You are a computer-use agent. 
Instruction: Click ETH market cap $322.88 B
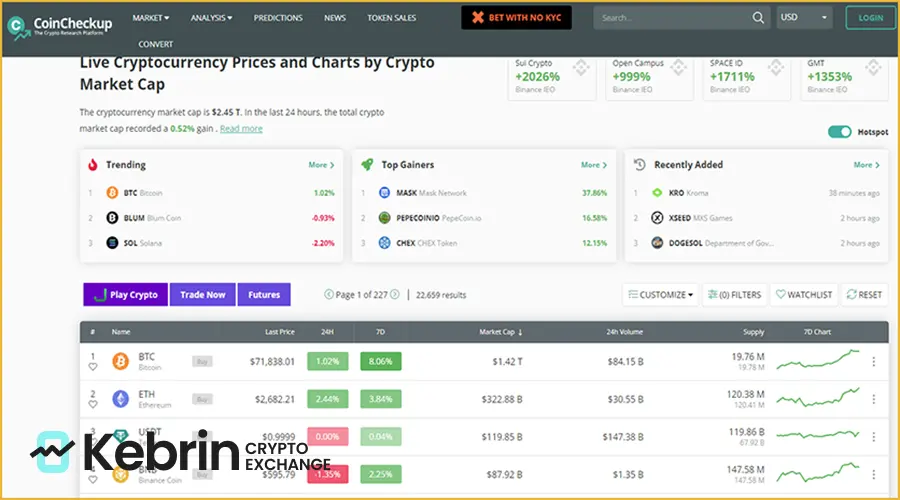502,399
